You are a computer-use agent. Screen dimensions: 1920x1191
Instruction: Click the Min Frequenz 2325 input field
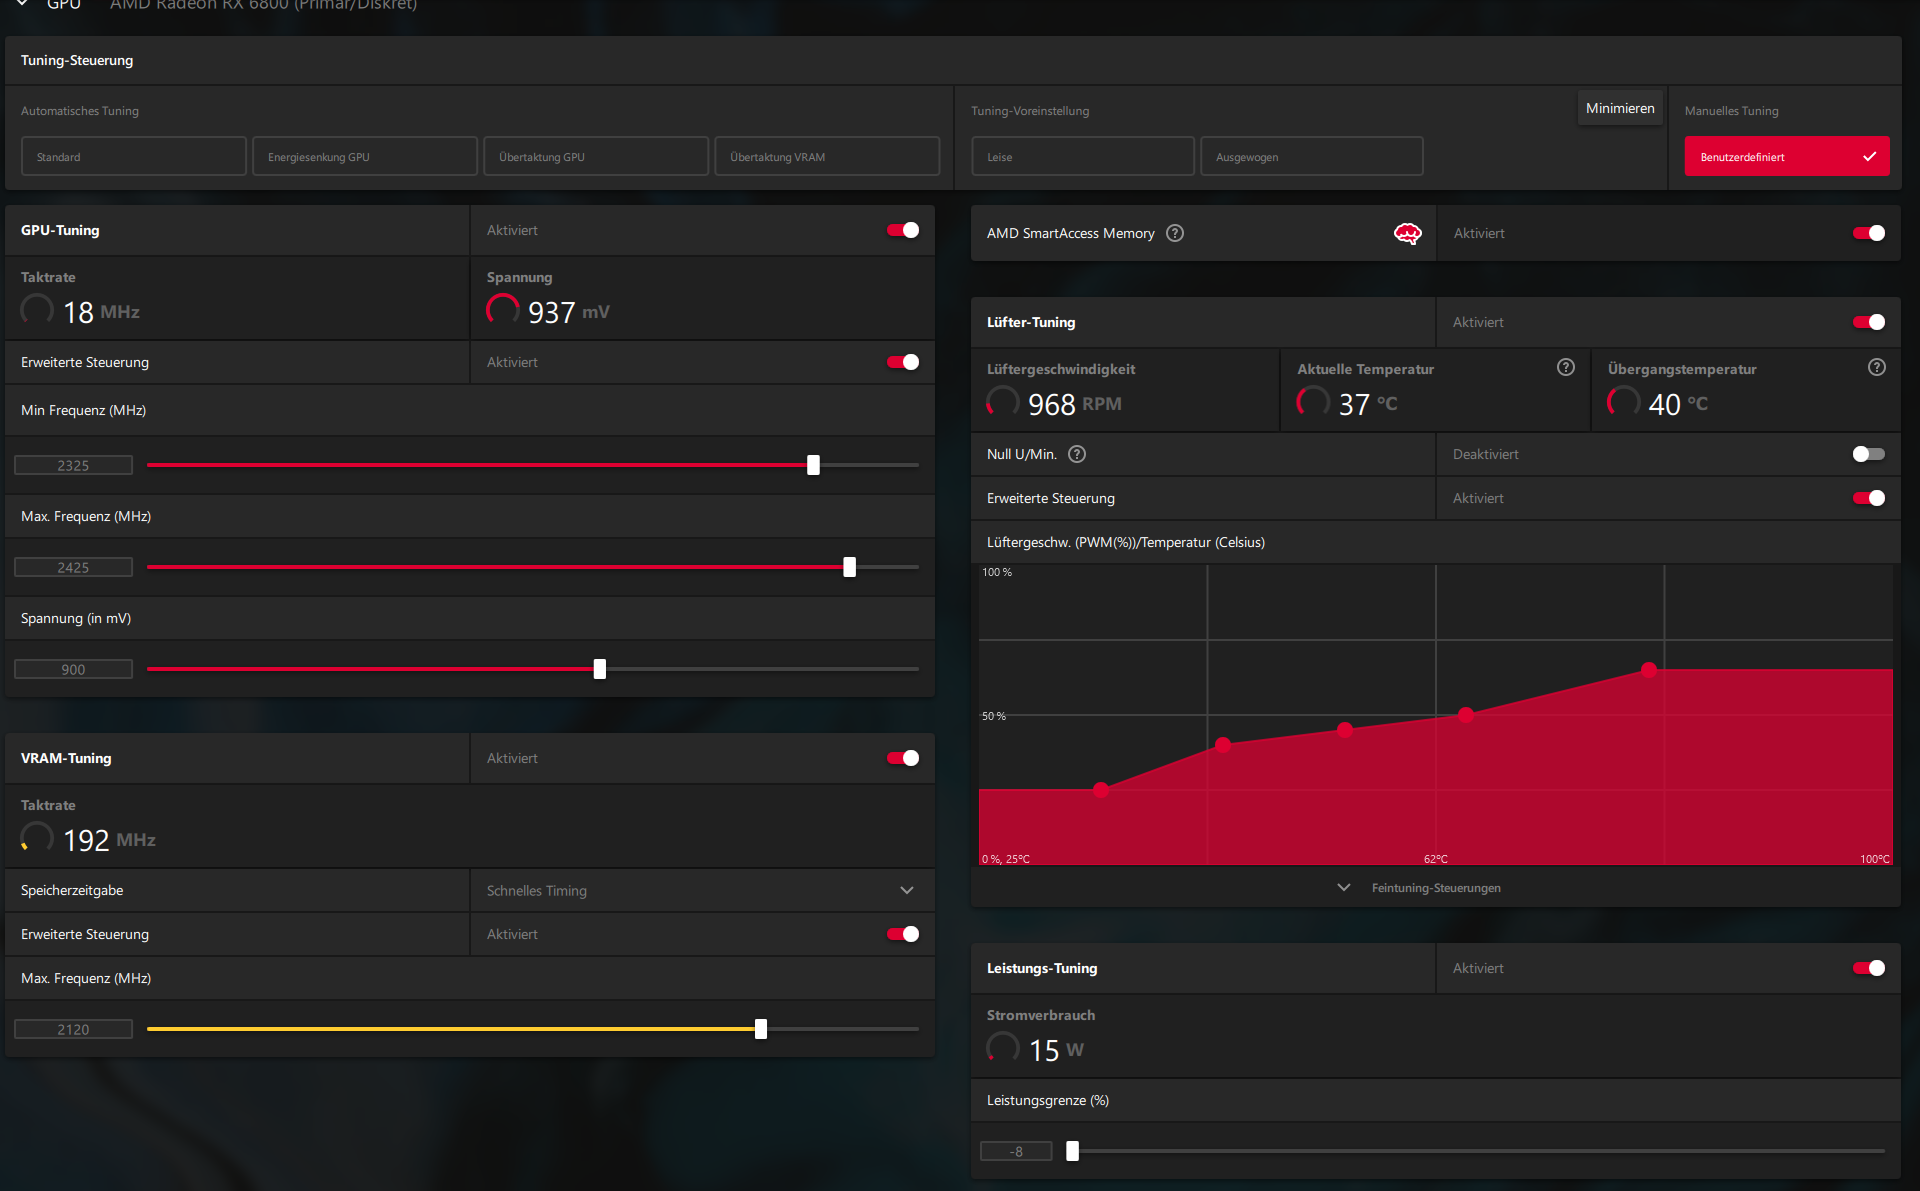pos(73,465)
